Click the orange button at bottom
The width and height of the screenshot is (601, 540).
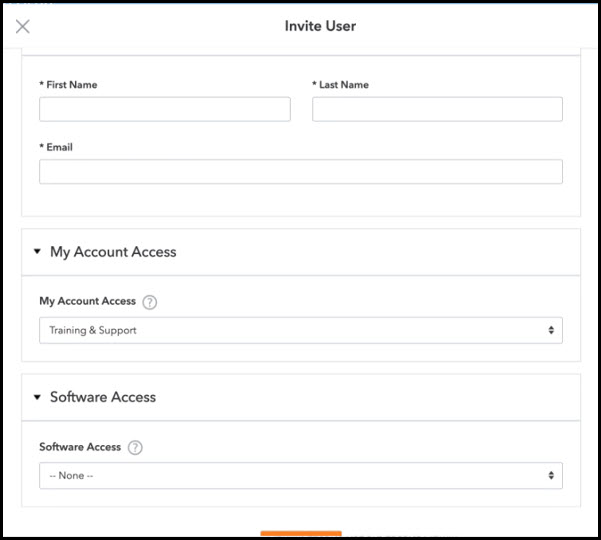(x=301, y=534)
